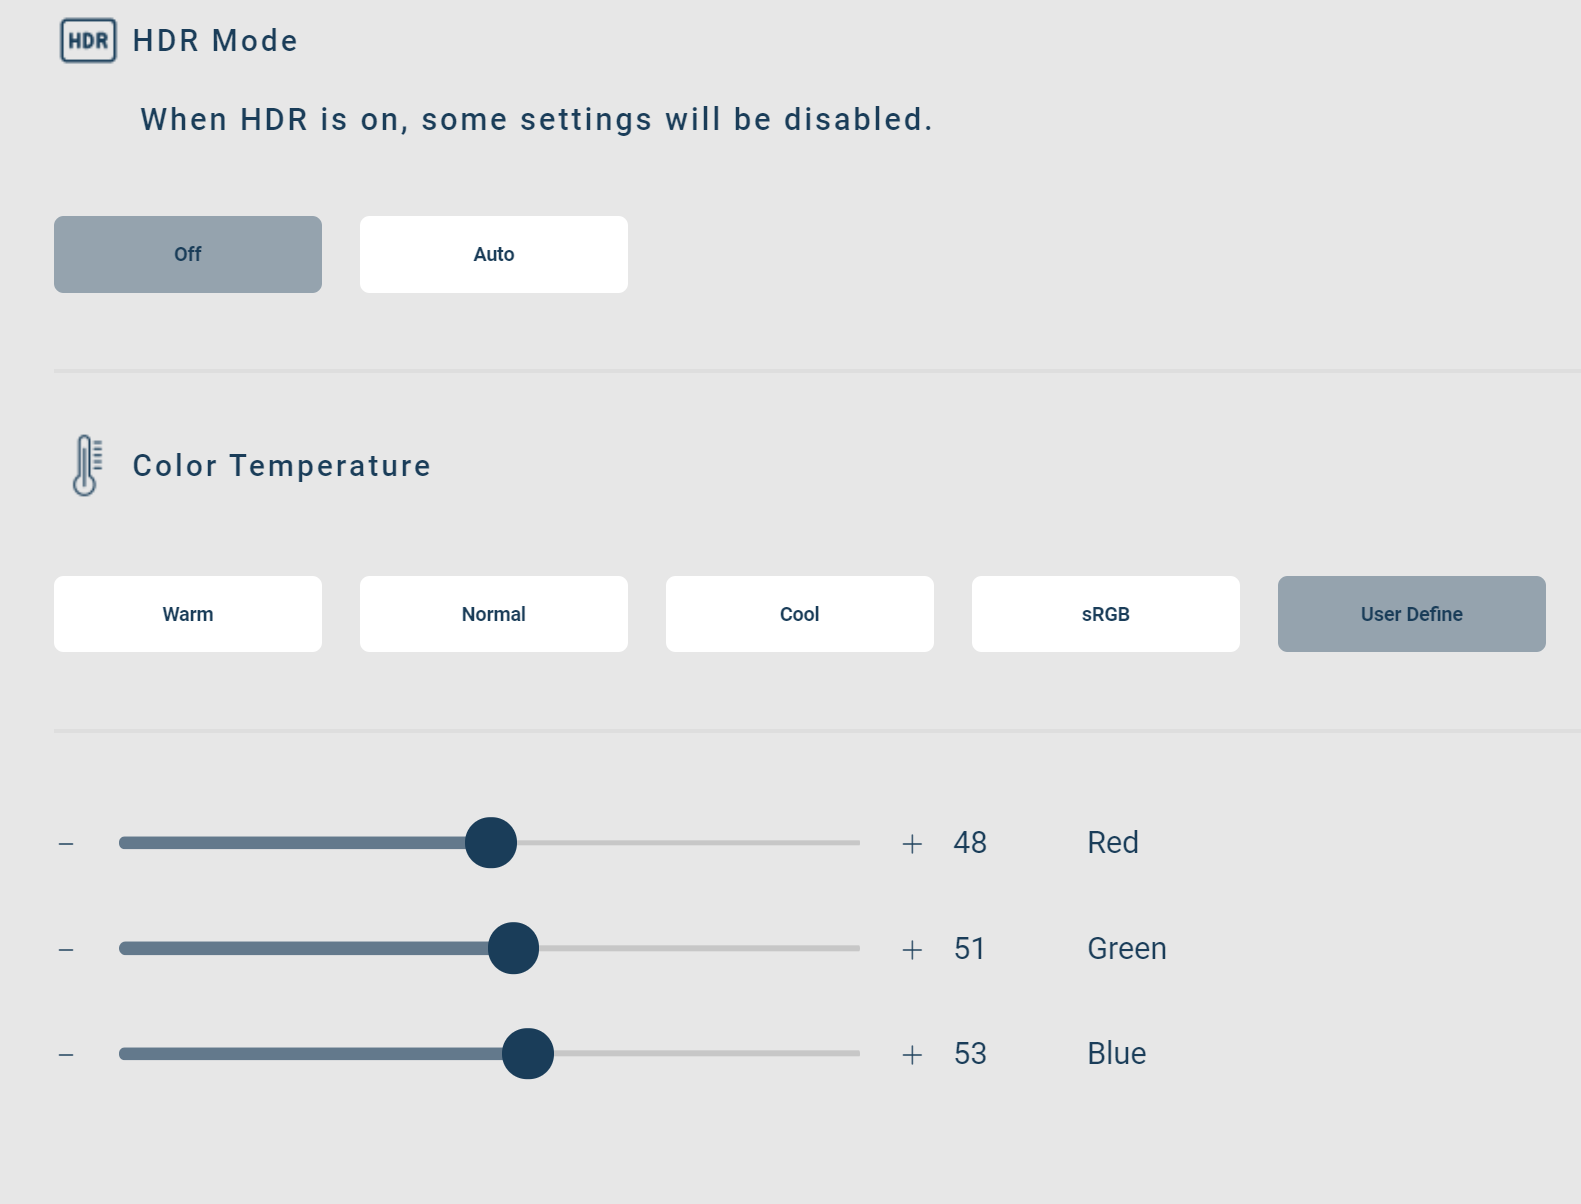
Task: Decrease Blue with the minus icon
Action: pyautogui.click(x=66, y=1054)
